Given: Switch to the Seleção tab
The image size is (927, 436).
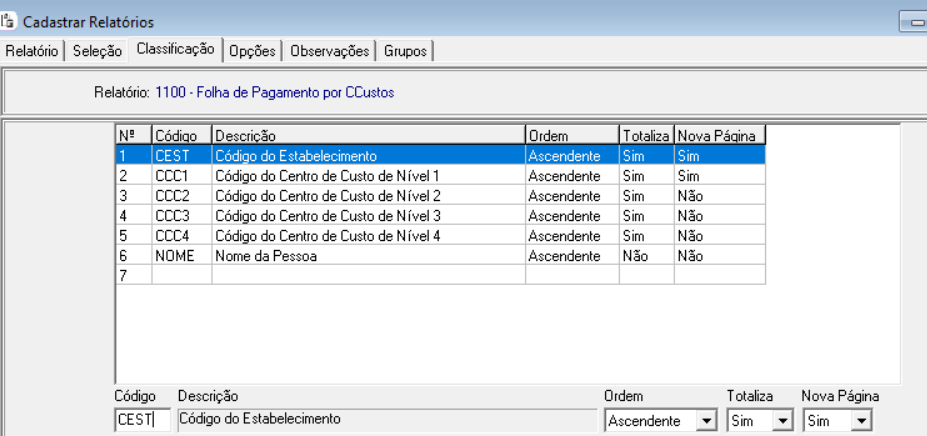Looking at the screenshot, I should pos(98,51).
